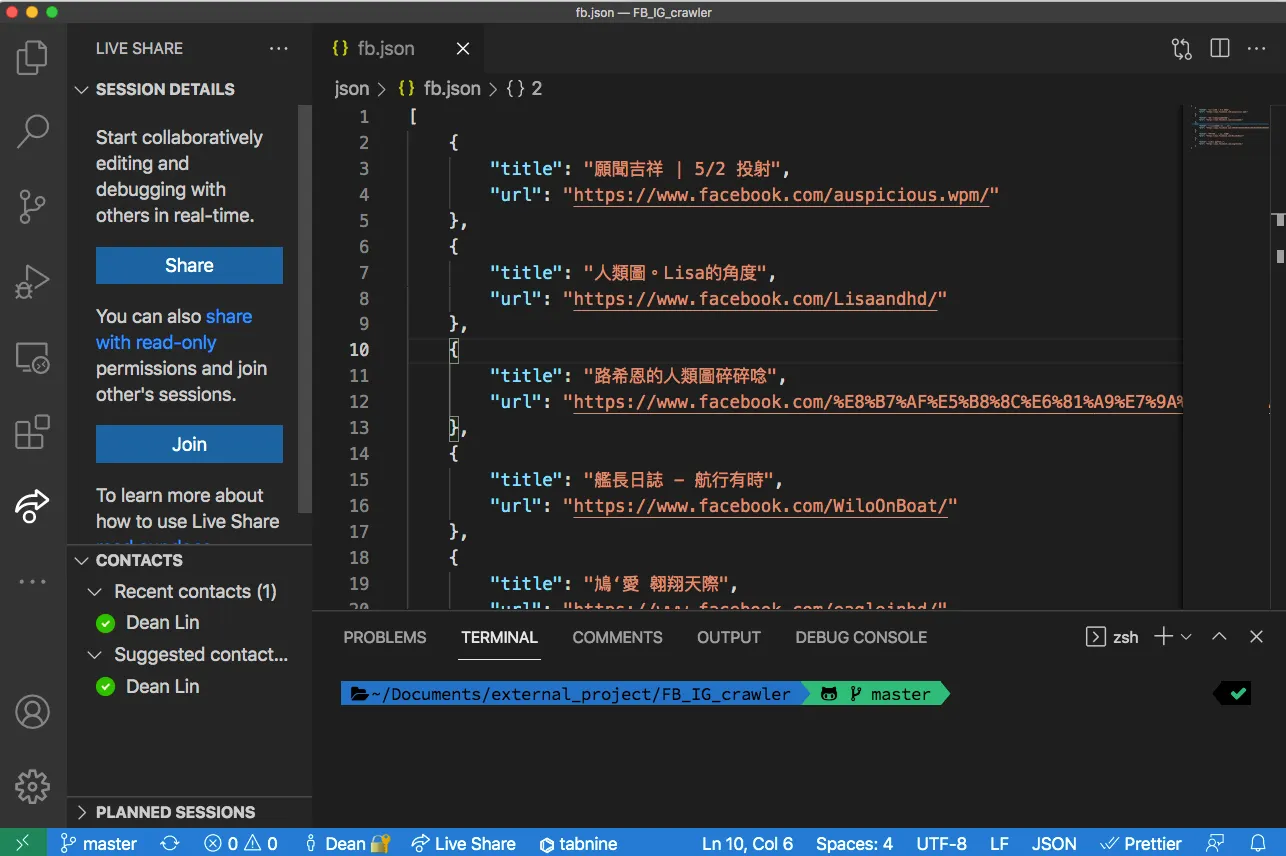Open the Search view in activity bar
The width and height of the screenshot is (1286, 856).
(x=33, y=130)
